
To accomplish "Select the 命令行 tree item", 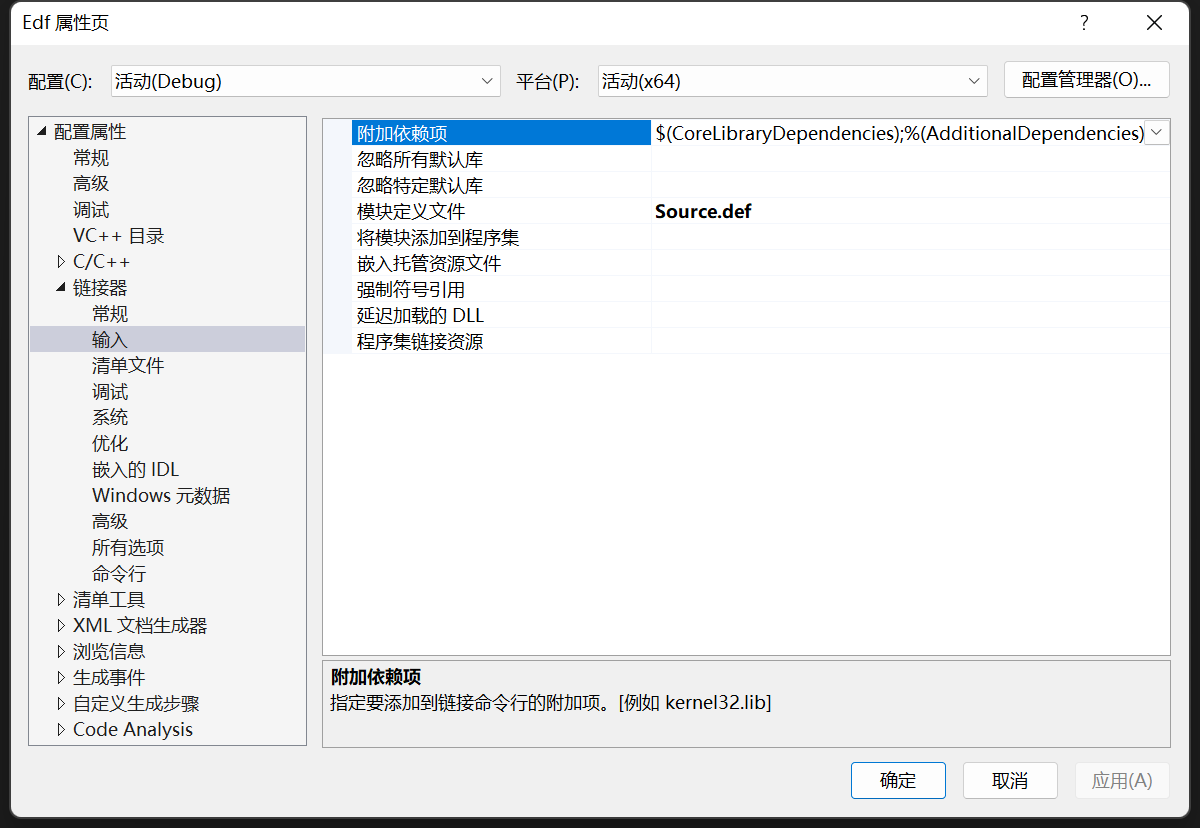I will [119, 574].
